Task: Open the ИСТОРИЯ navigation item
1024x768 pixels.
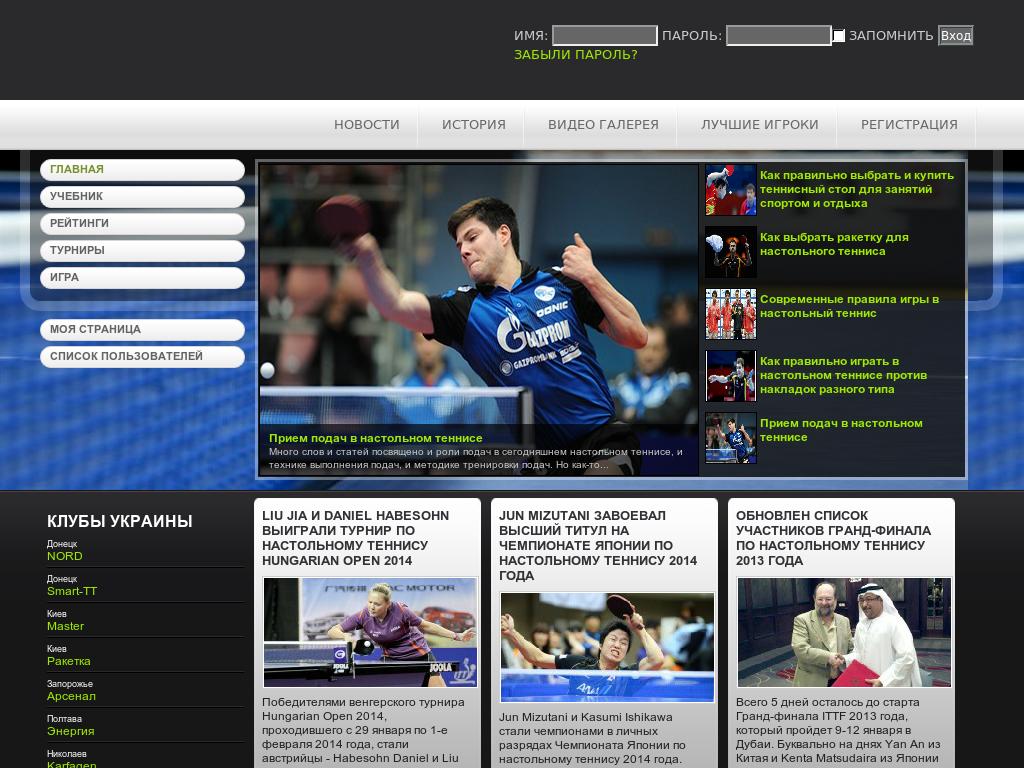Action: [x=473, y=125]
